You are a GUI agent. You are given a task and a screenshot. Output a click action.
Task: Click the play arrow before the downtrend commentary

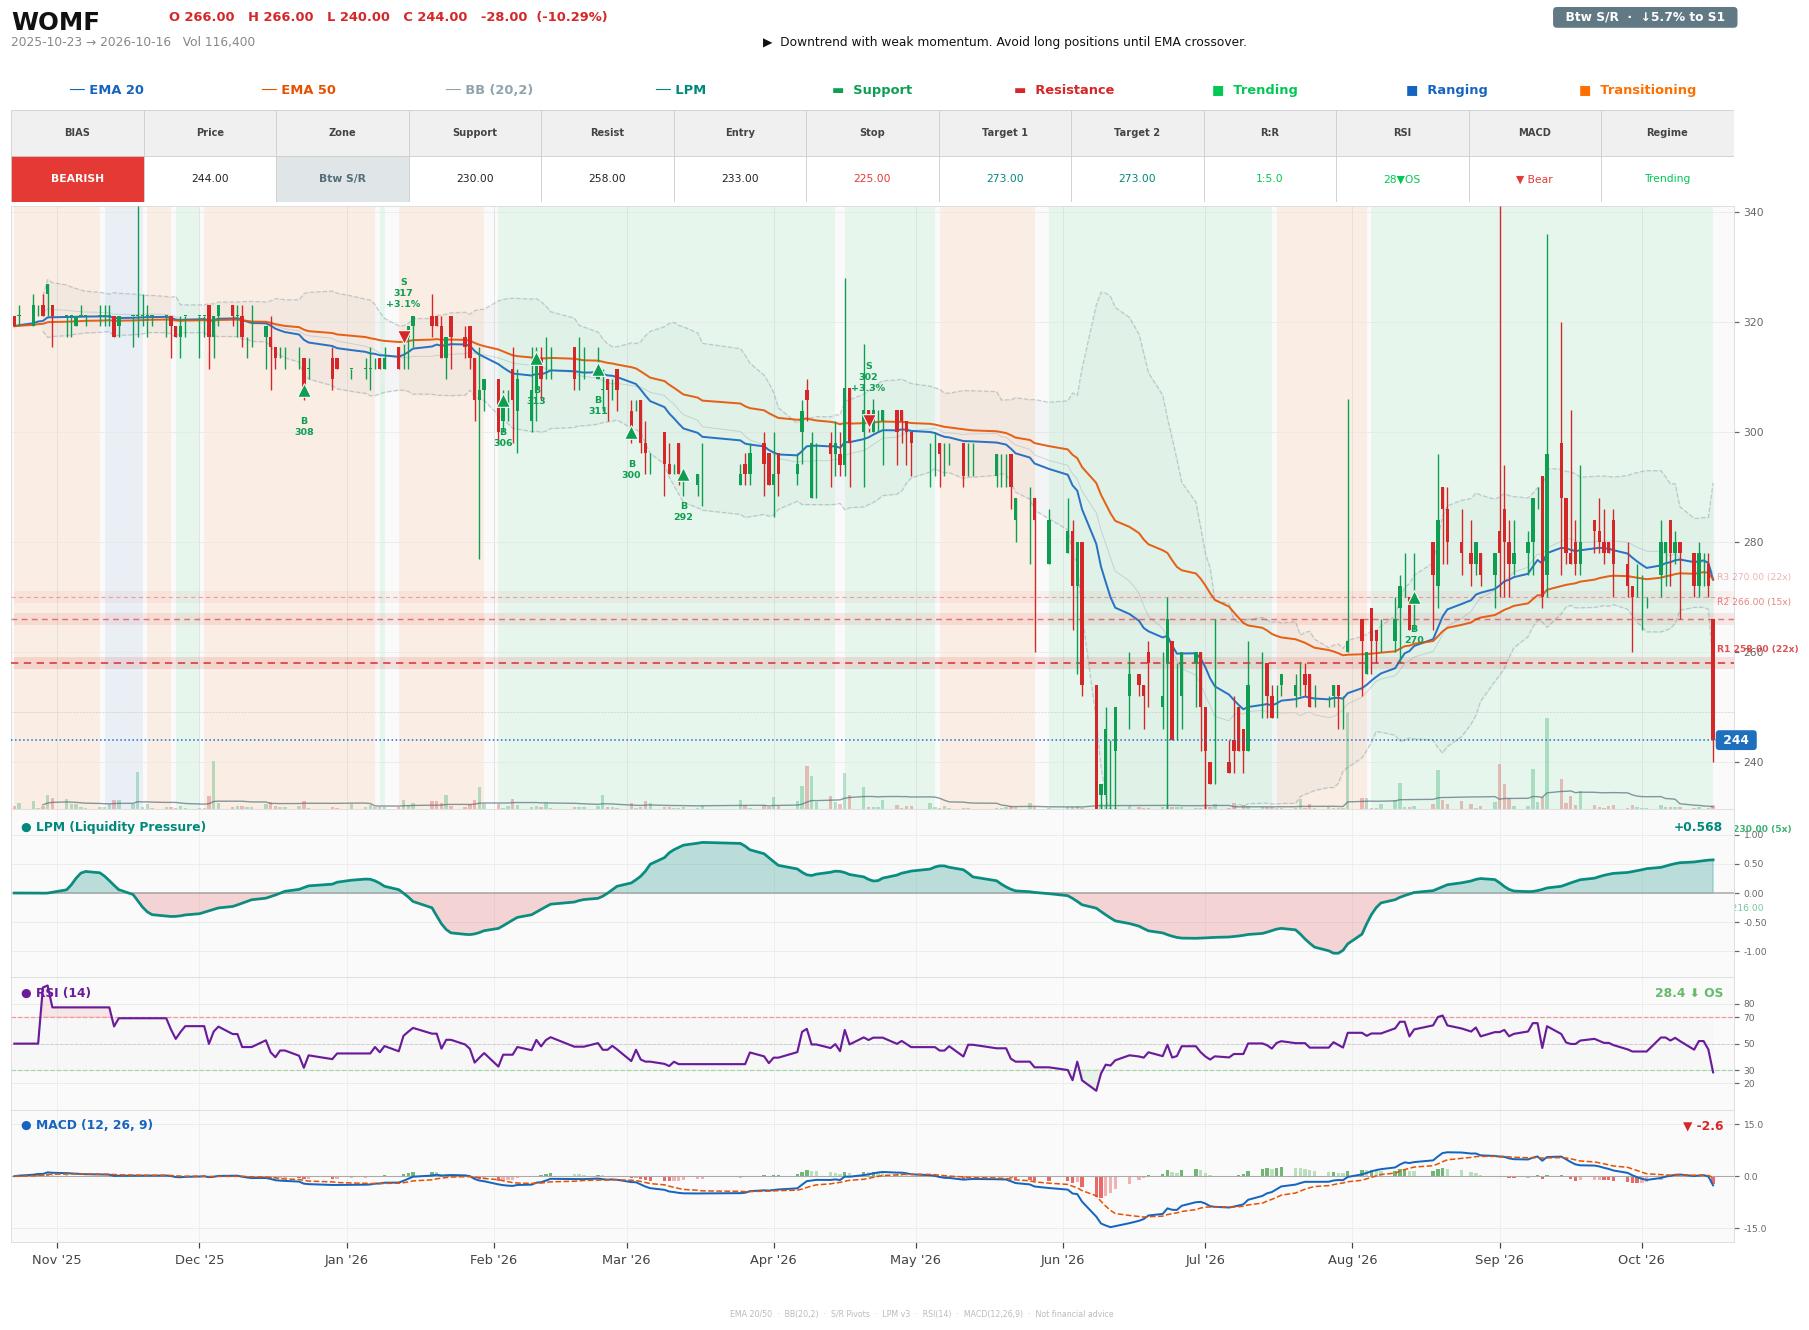pyautogui.click(x=768, y=42)
